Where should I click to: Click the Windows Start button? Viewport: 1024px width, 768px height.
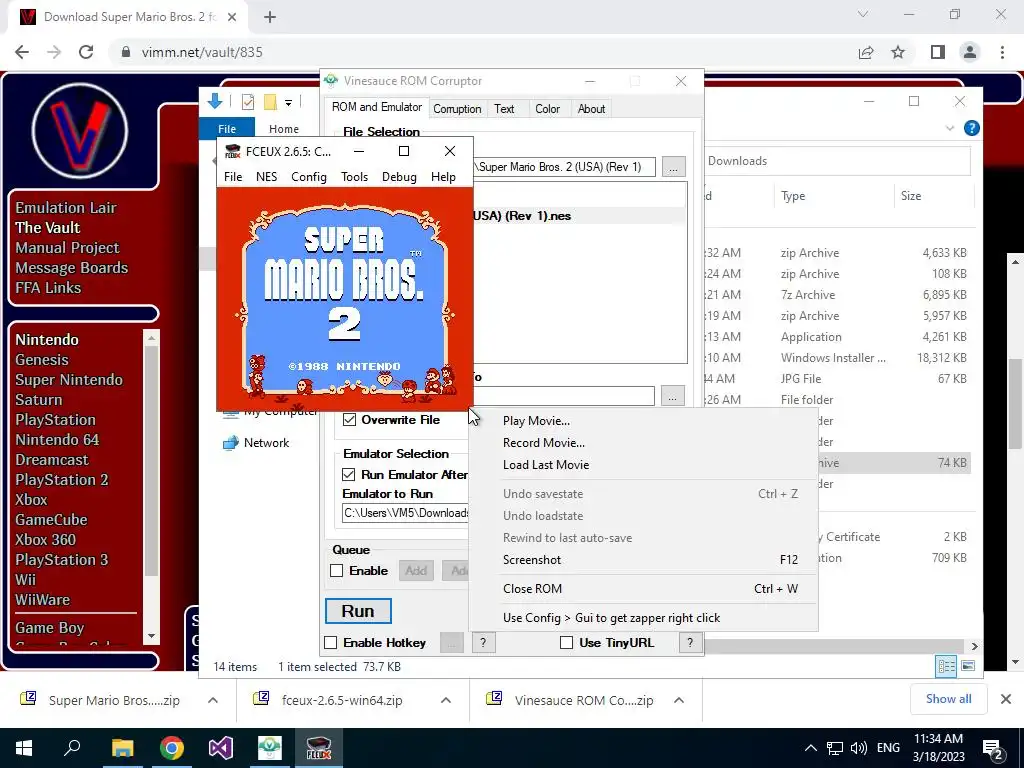click(x=24, y=748)
